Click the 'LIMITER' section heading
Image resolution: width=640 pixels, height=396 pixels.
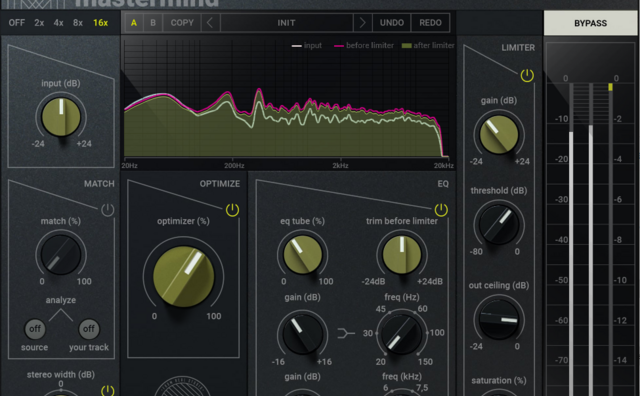coord(518,48)
